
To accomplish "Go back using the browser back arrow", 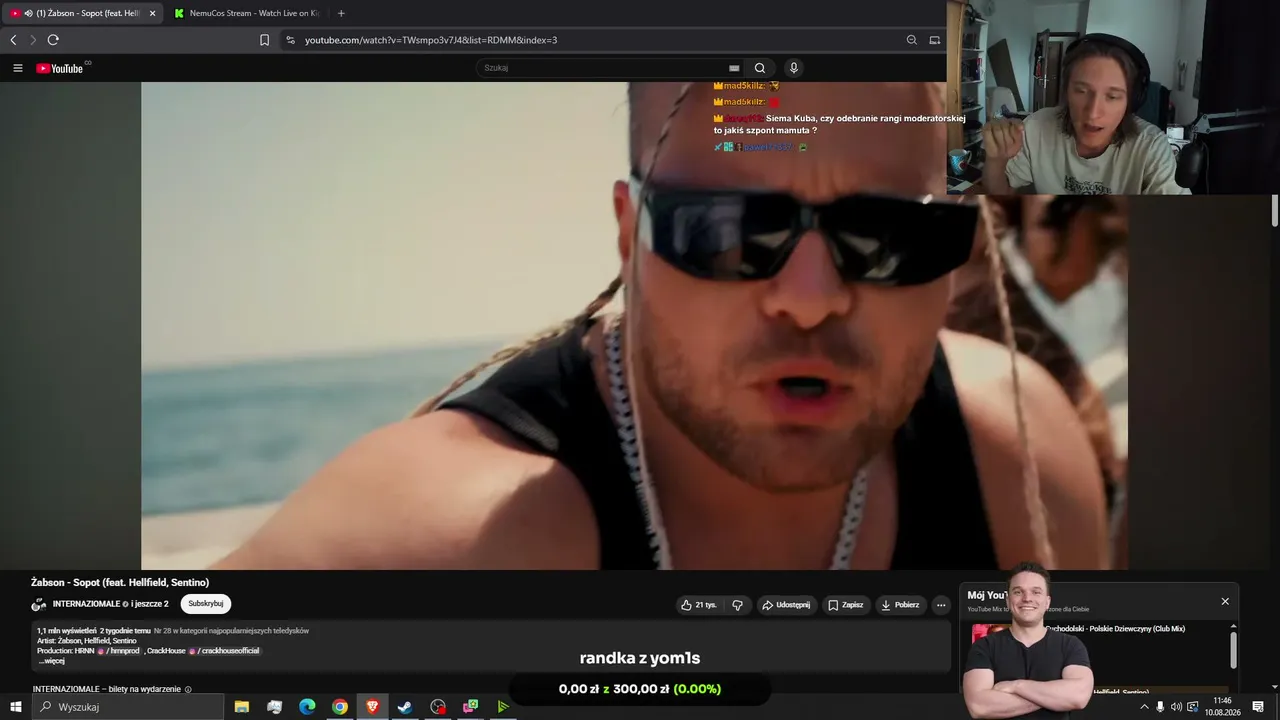I will click(x=13, y=40).
